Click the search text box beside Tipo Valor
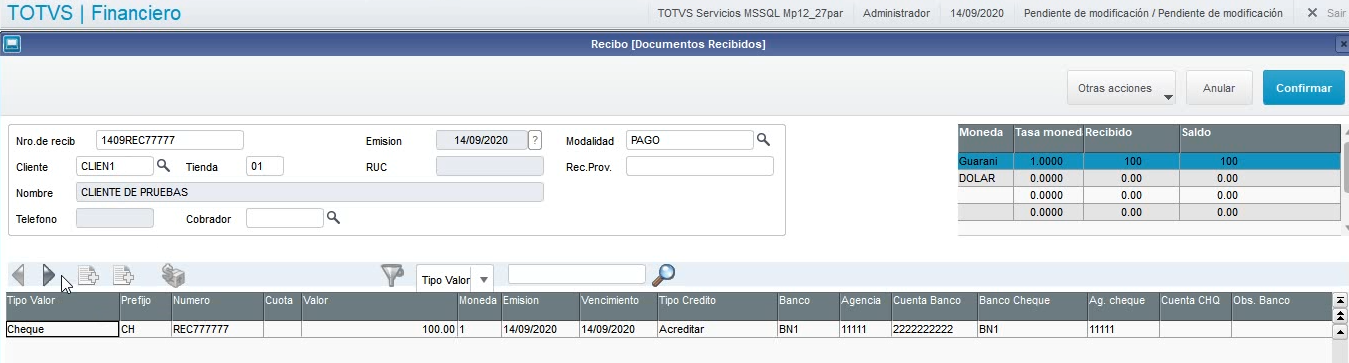This screenshot has width=1349, height=363. pos(577,274)
